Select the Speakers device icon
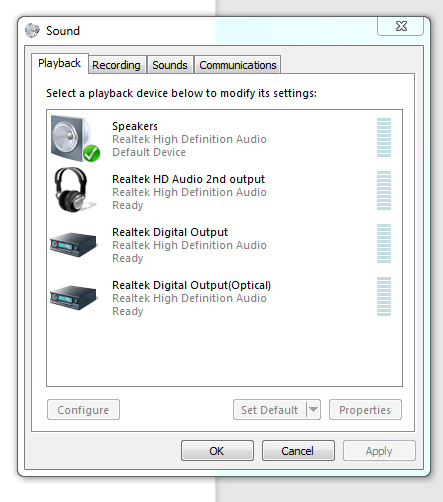This screenshot has height=502, width=443. point(75,138)
